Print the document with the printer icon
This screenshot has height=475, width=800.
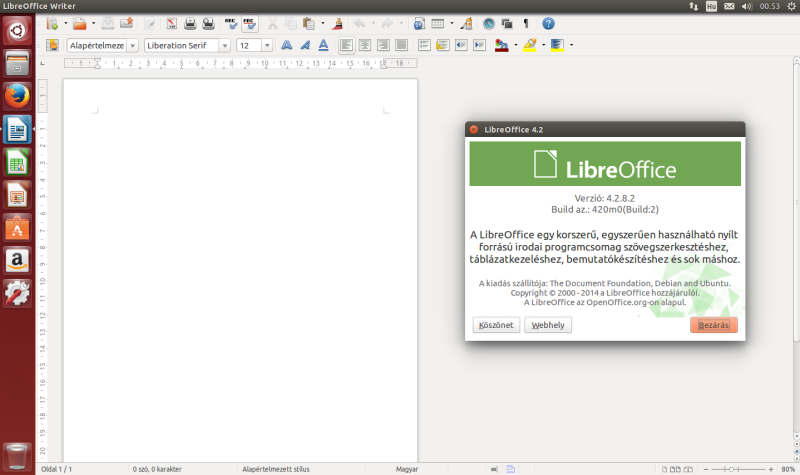[190, 23]
